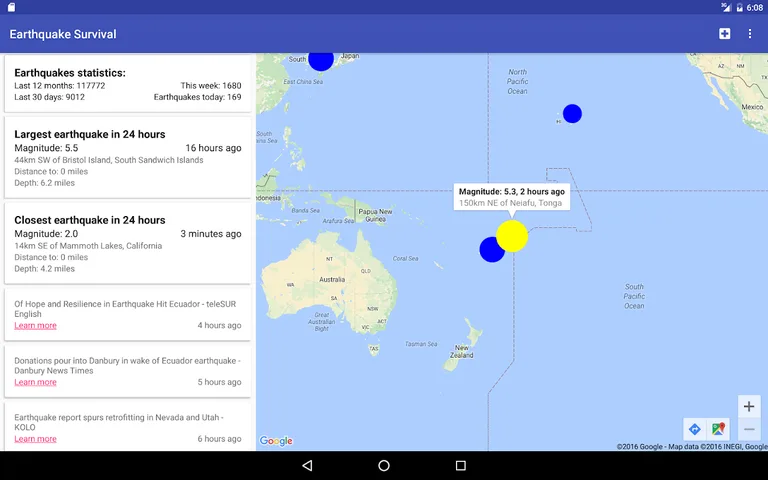Image resolution: width=768 pixels, height=480 pixels.
Task: Tap 'Earthquake report spurs retrofitting' headline
Action: [x=119, y=423]
